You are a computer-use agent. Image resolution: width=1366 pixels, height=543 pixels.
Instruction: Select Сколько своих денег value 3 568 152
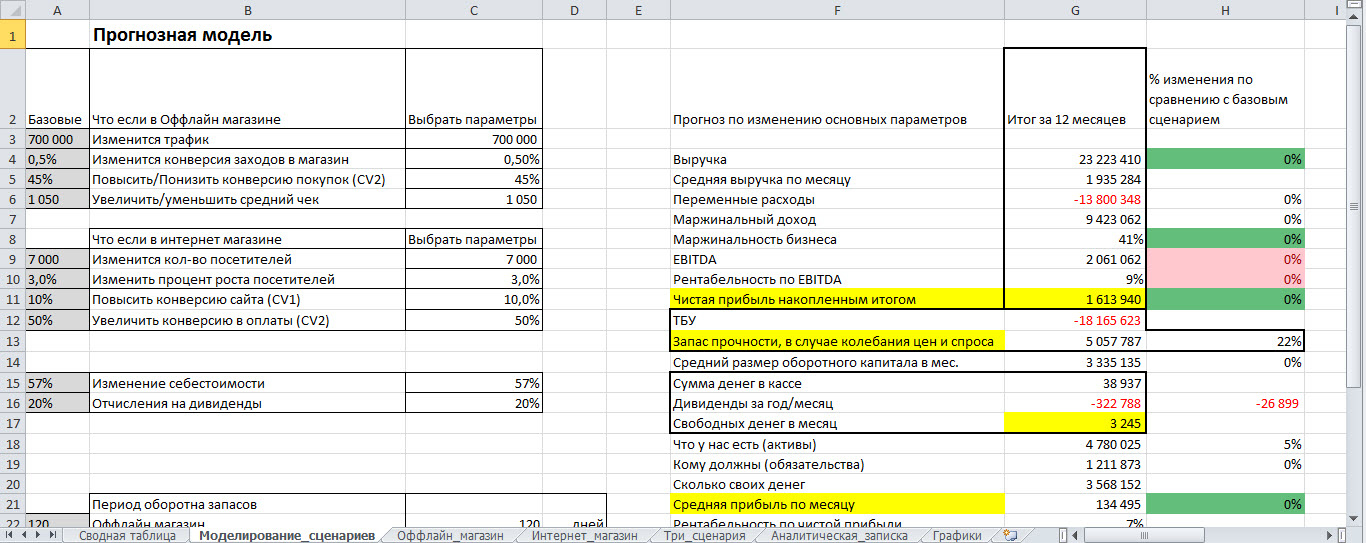click(1075, 484)
